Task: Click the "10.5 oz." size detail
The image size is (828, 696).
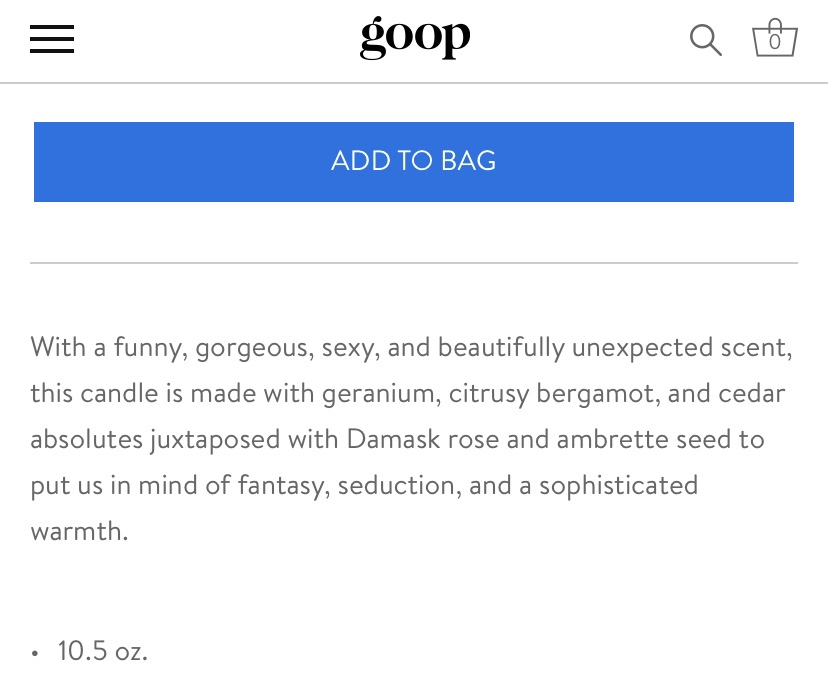Action: 102,651
